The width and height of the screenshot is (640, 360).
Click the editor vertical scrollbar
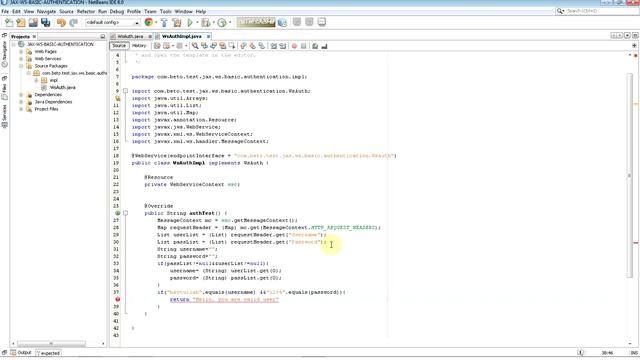point(629,176)
